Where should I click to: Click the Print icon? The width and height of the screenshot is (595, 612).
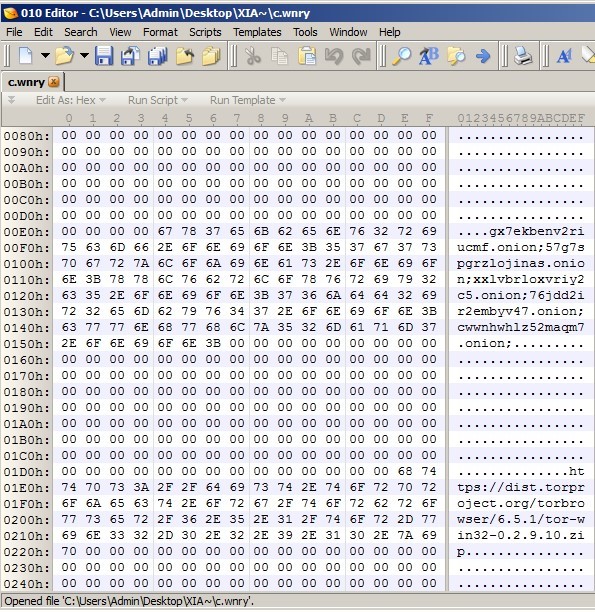click(523, 56)
